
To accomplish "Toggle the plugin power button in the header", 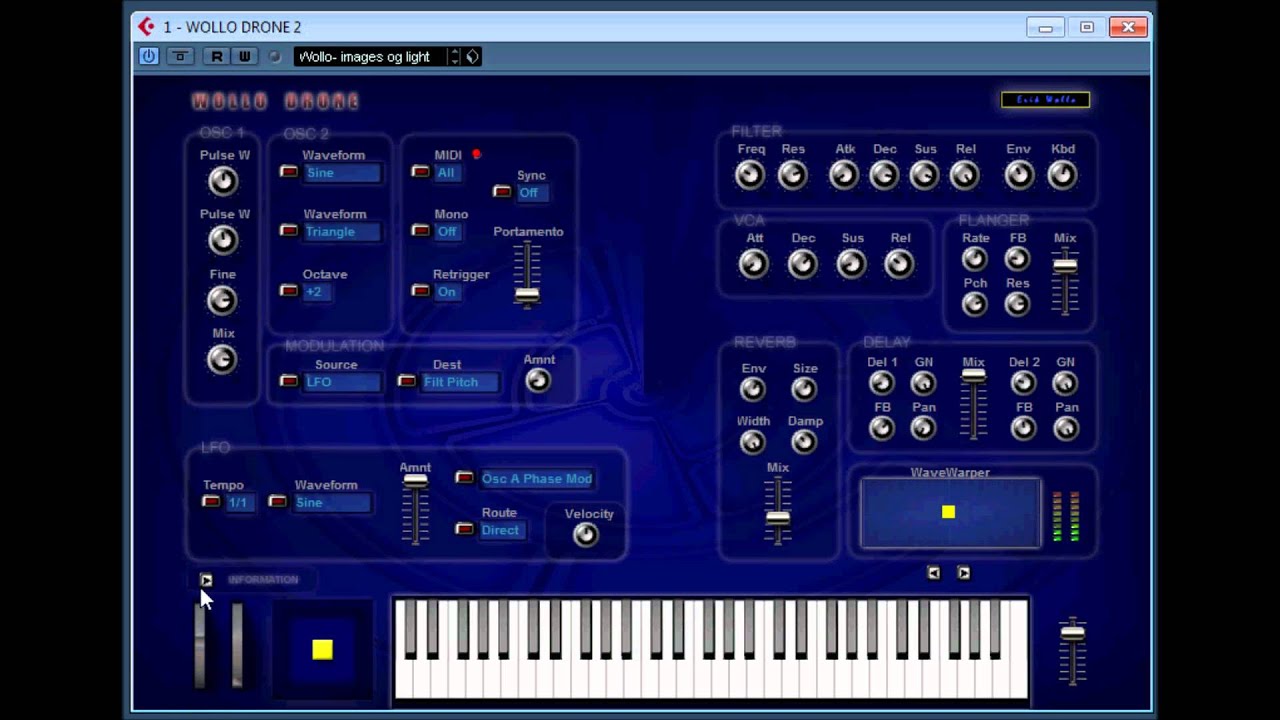I will 148,57.
